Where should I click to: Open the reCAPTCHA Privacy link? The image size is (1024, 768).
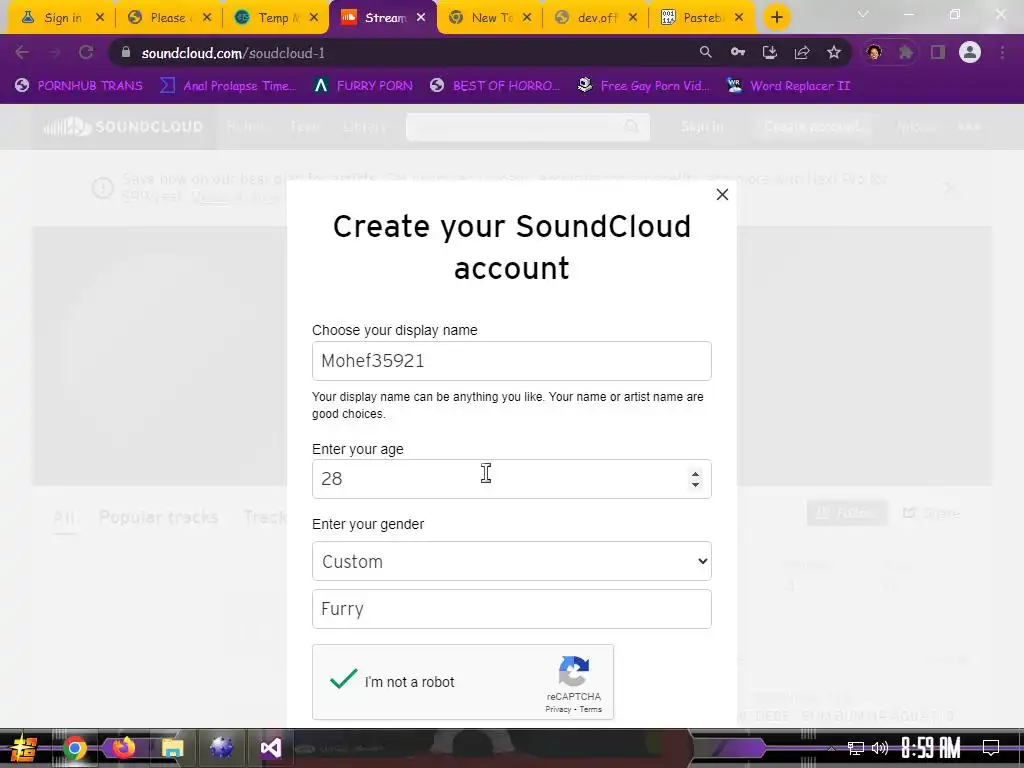tap(558, 709)
